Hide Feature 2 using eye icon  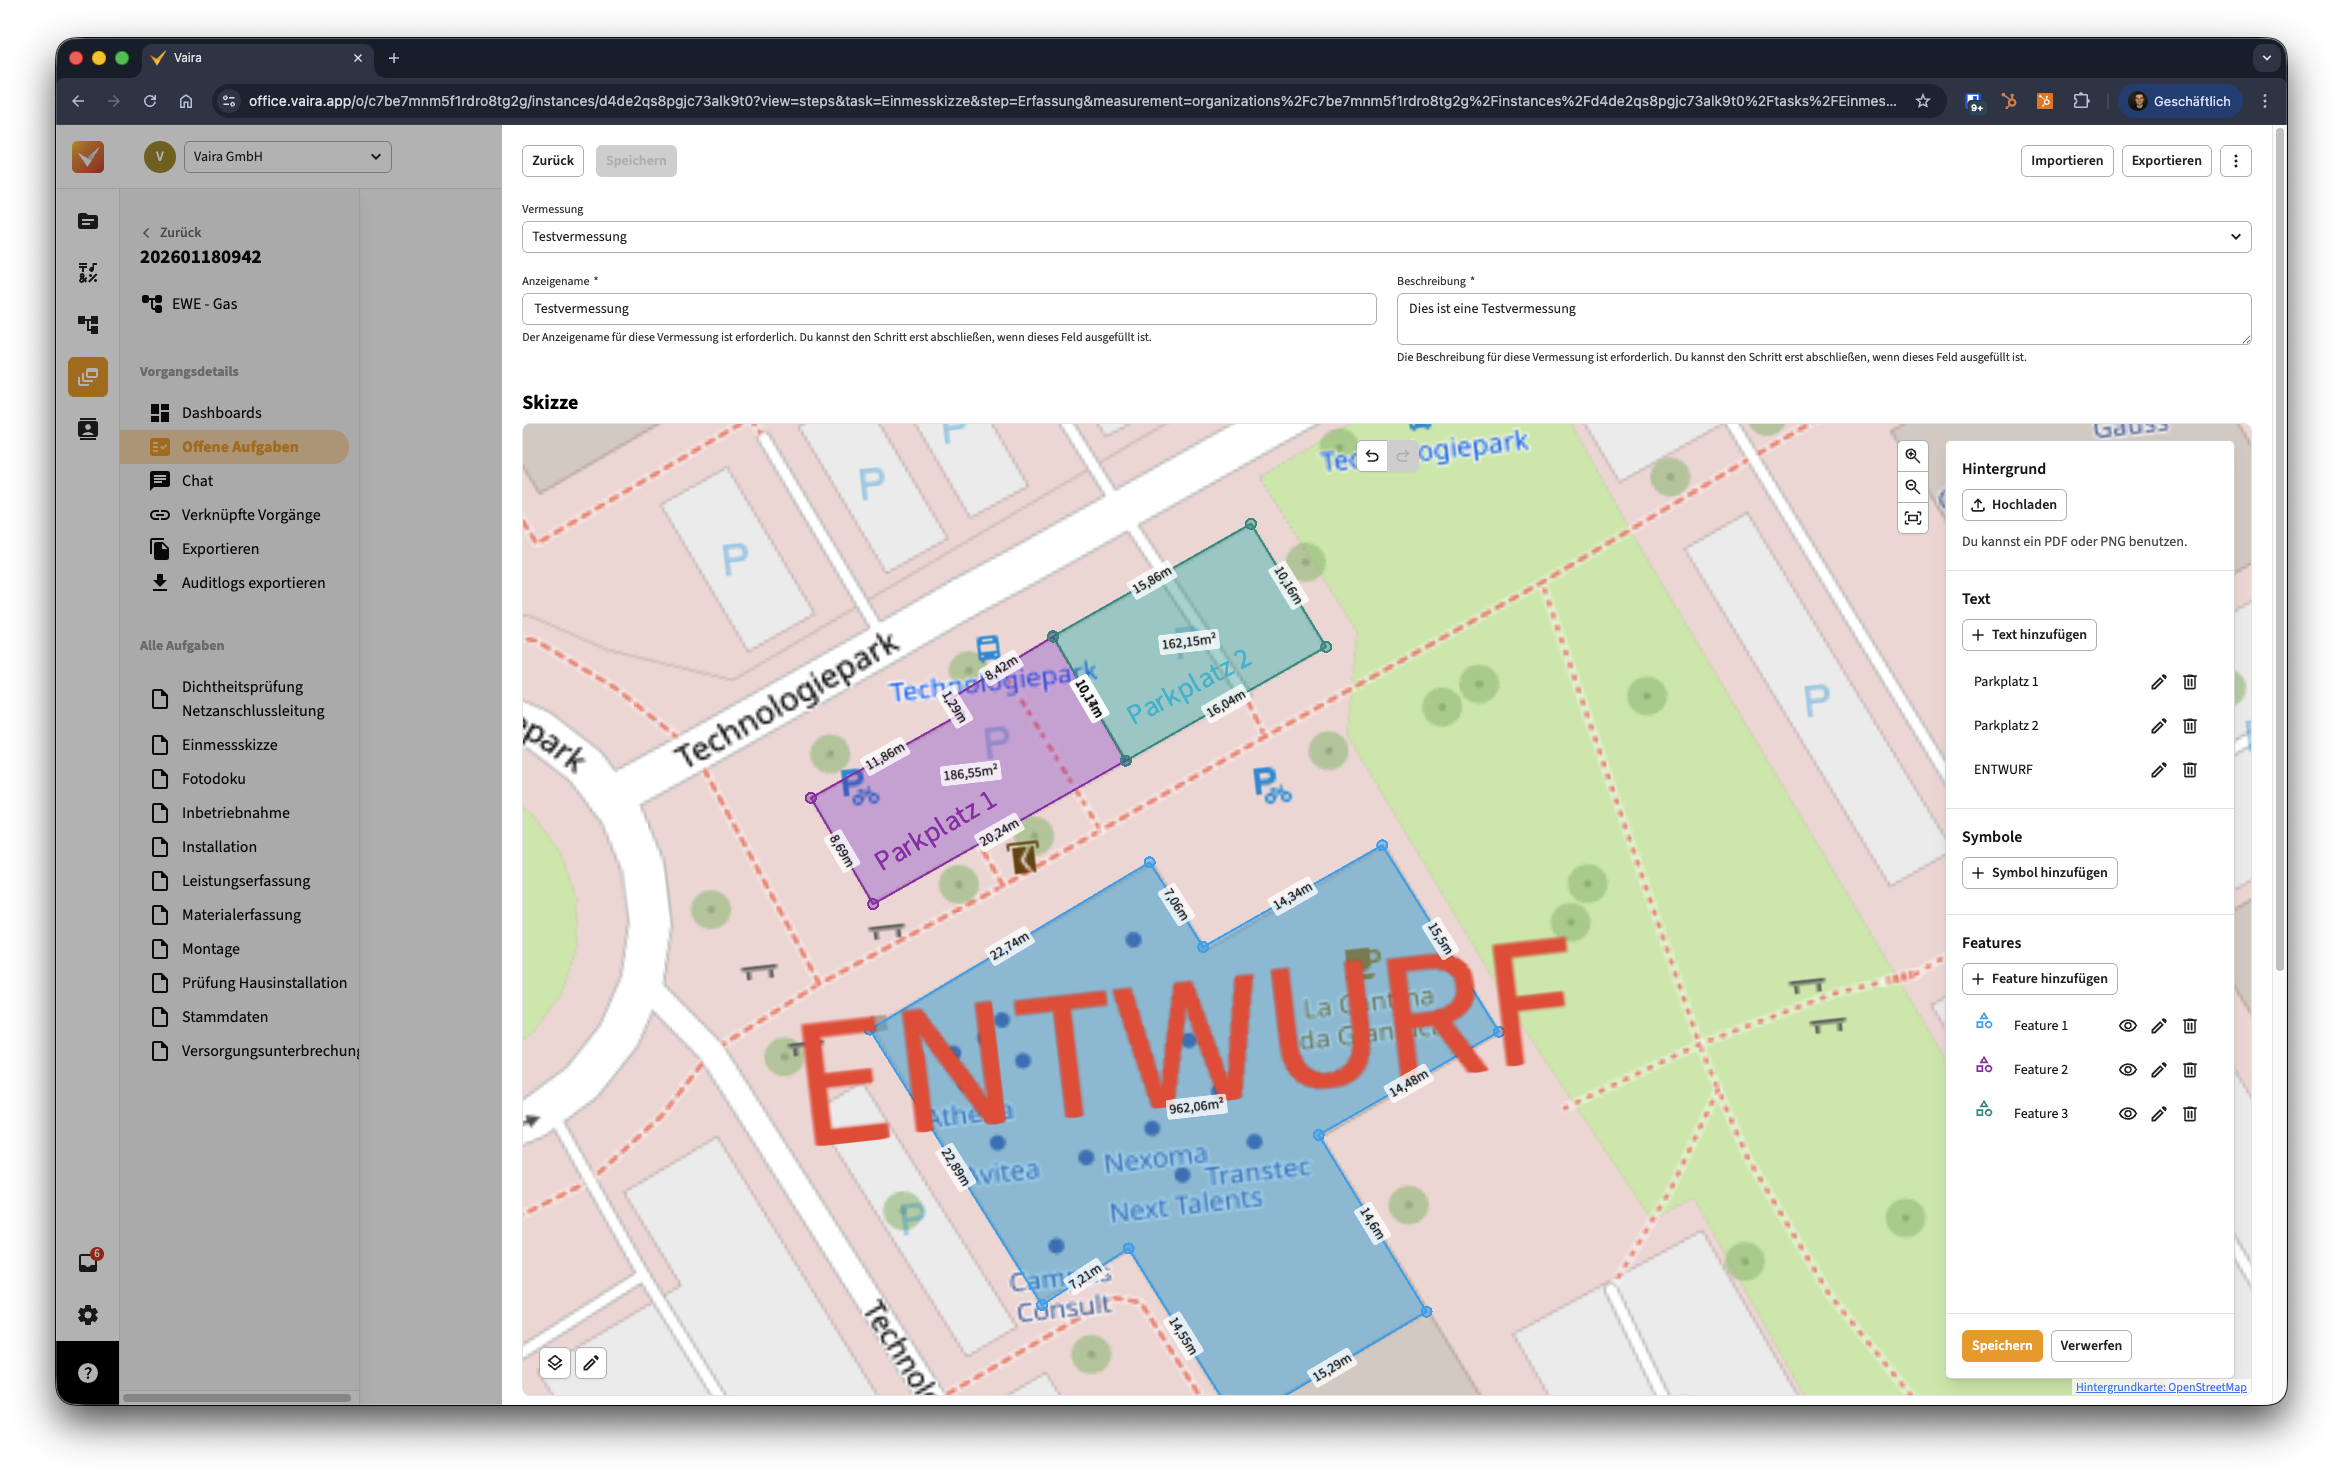pos(2127,1070)
